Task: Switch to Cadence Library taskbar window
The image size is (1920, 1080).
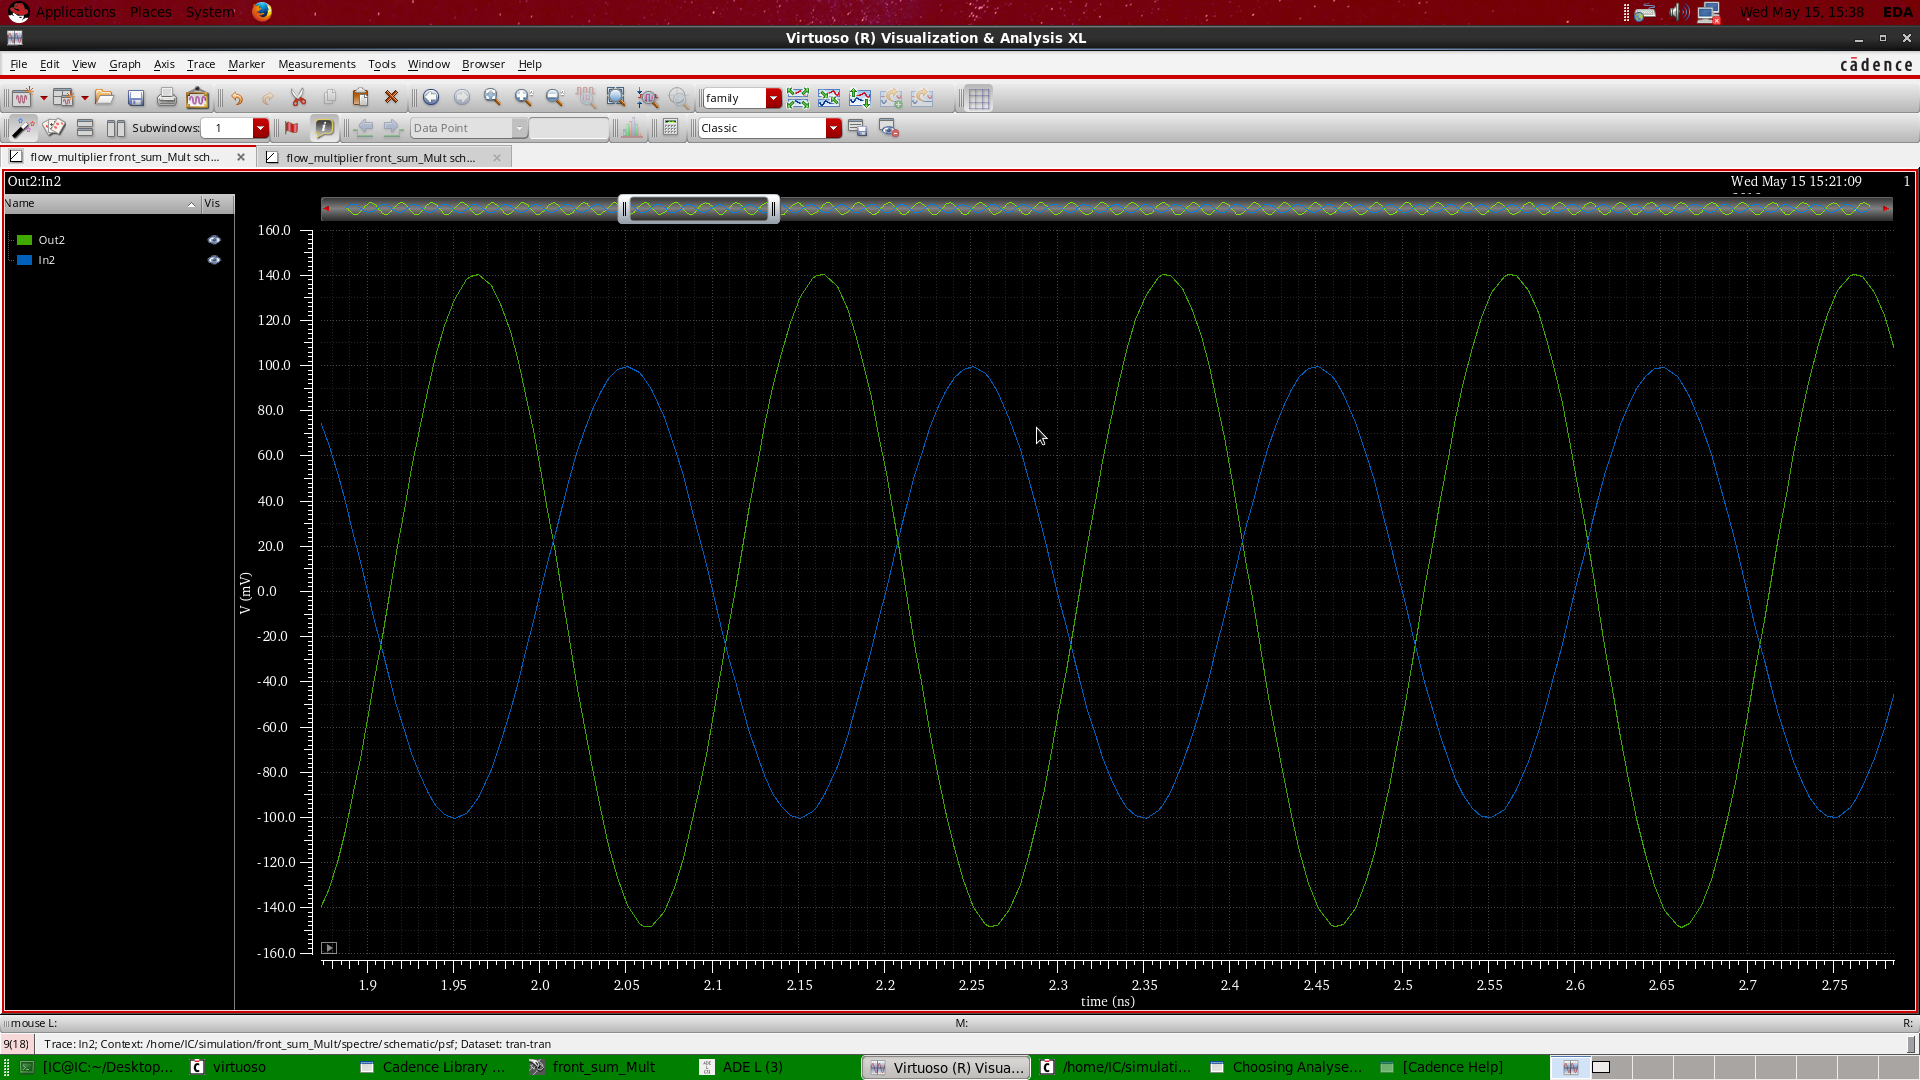Action: (444, 1067)
